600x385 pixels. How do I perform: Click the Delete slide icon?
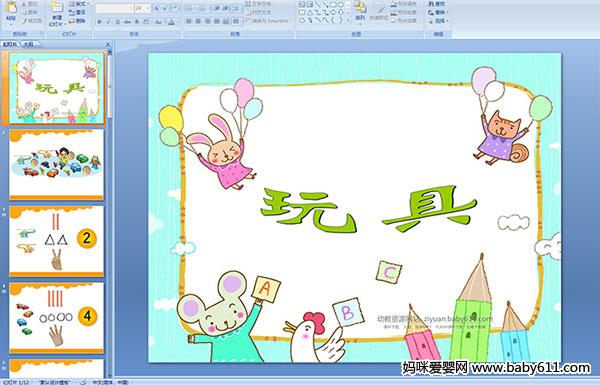[x=72, y=21]
